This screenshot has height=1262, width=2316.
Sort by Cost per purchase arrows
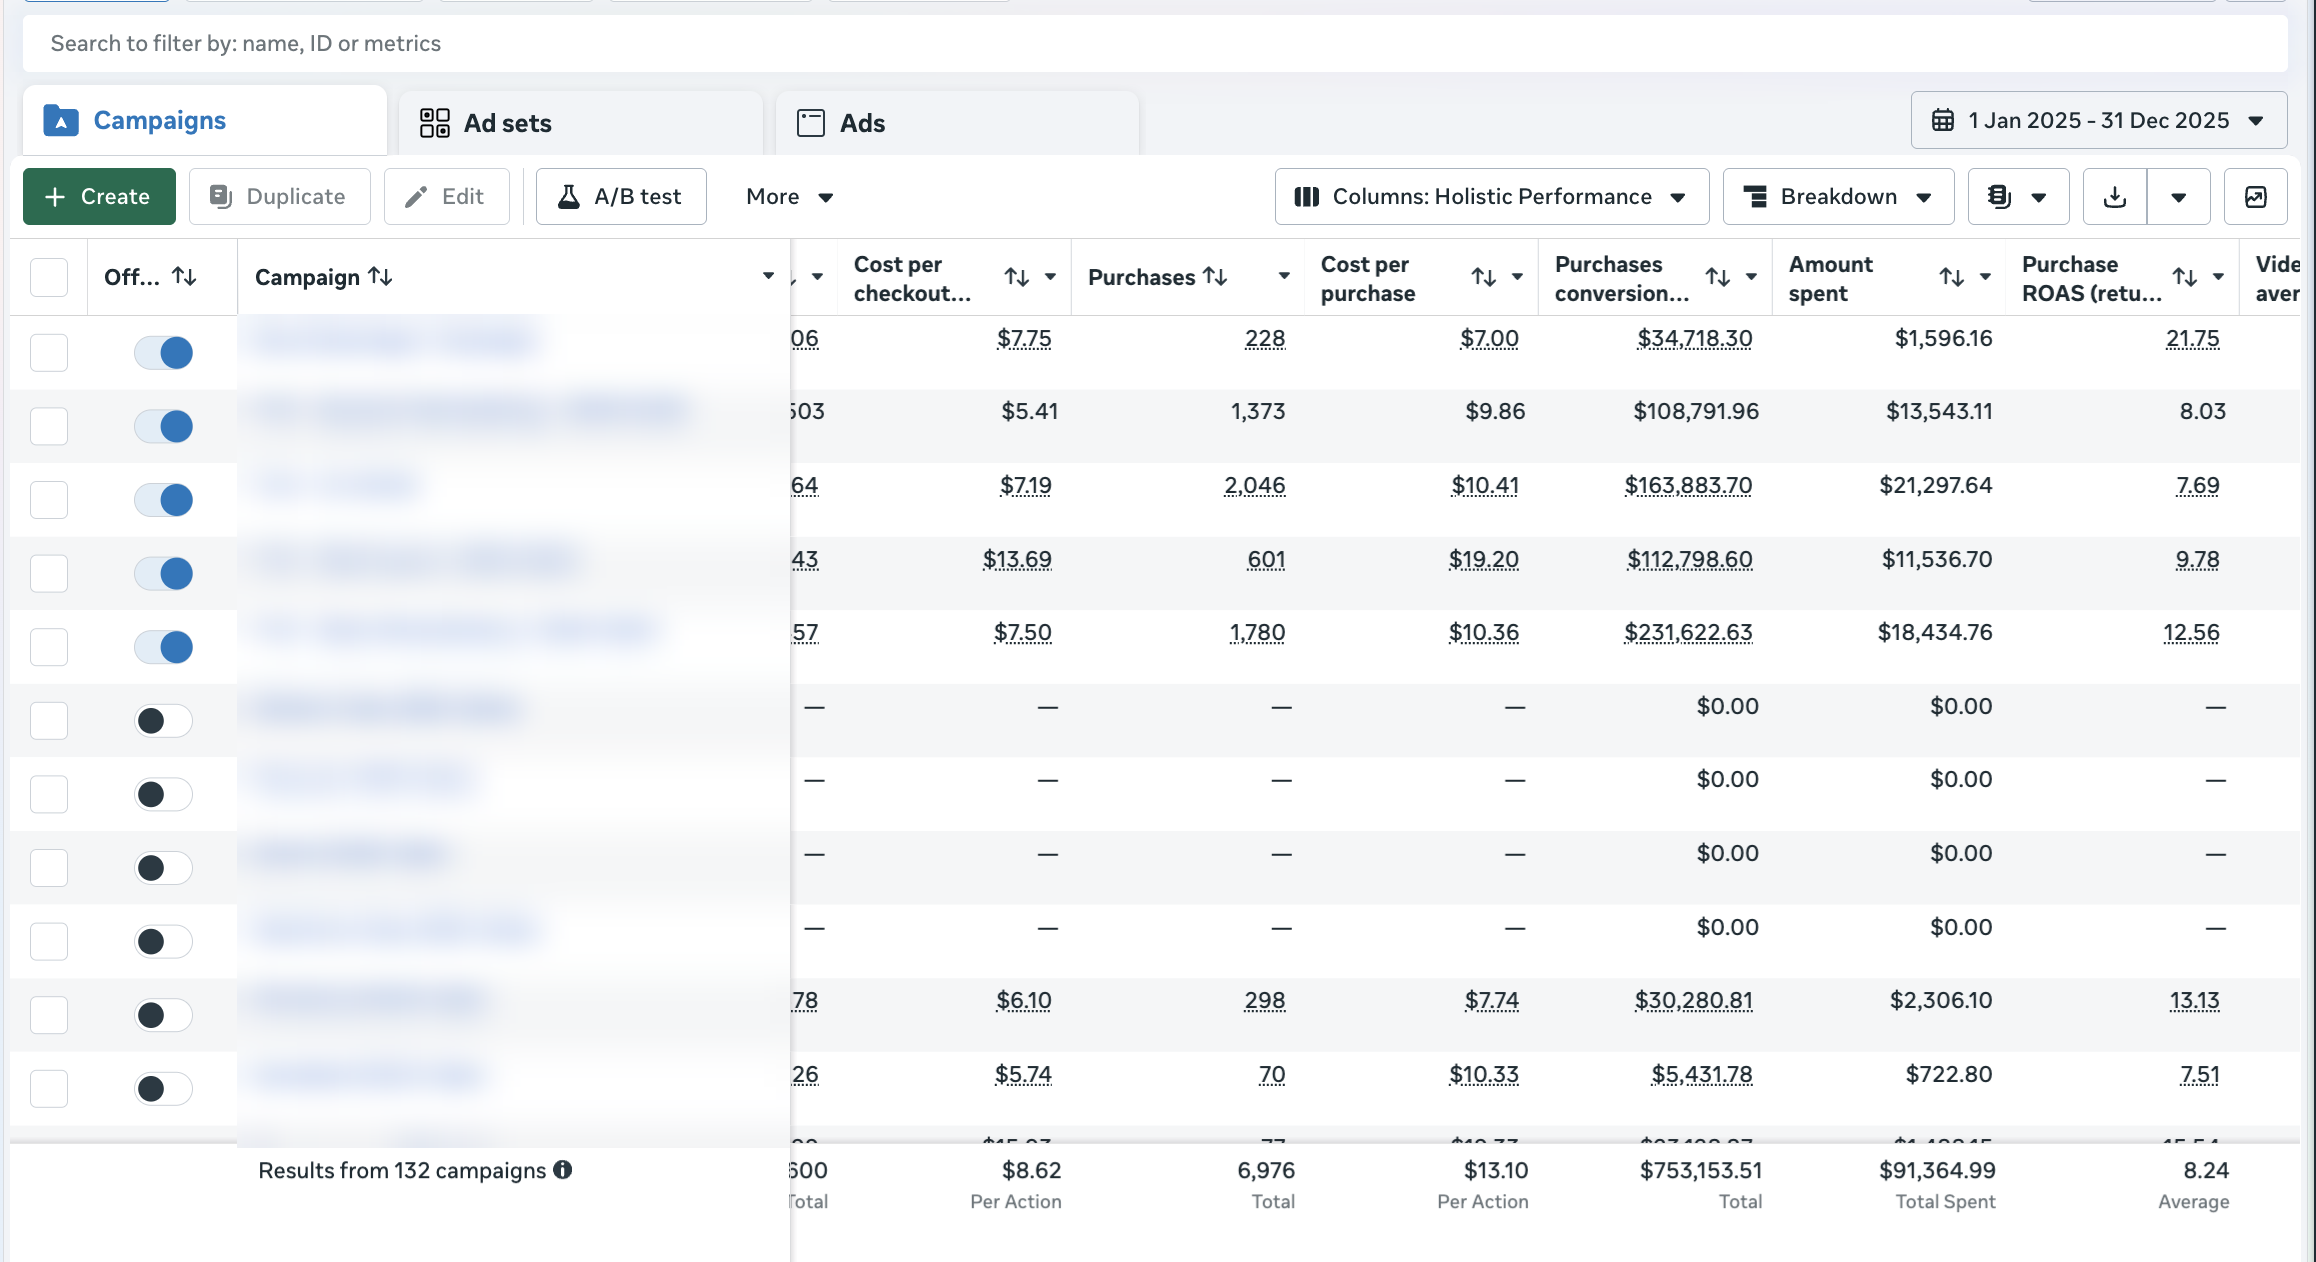click(x=1484, y=277)
